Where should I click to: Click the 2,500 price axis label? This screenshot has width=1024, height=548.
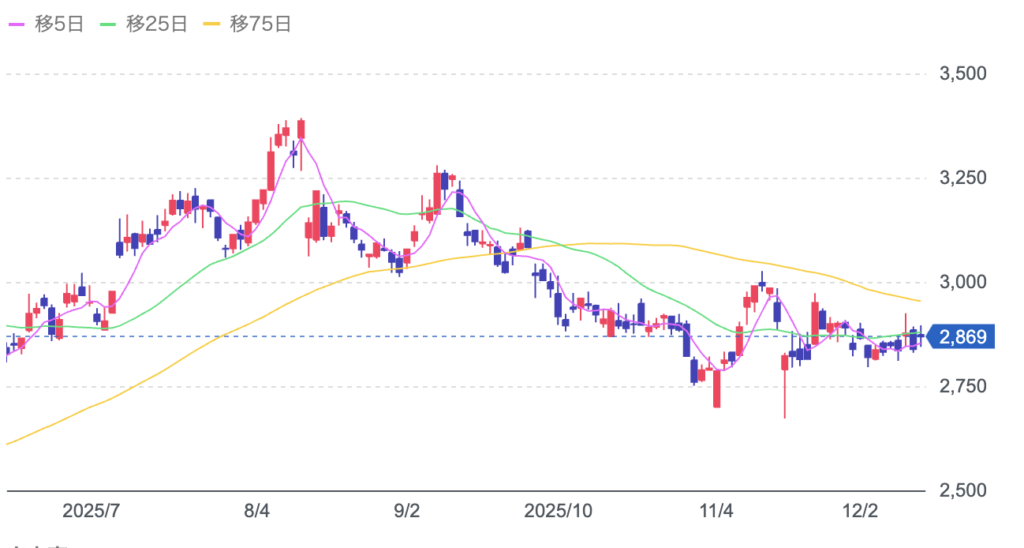pyautogui.click(x=963, y=490)
